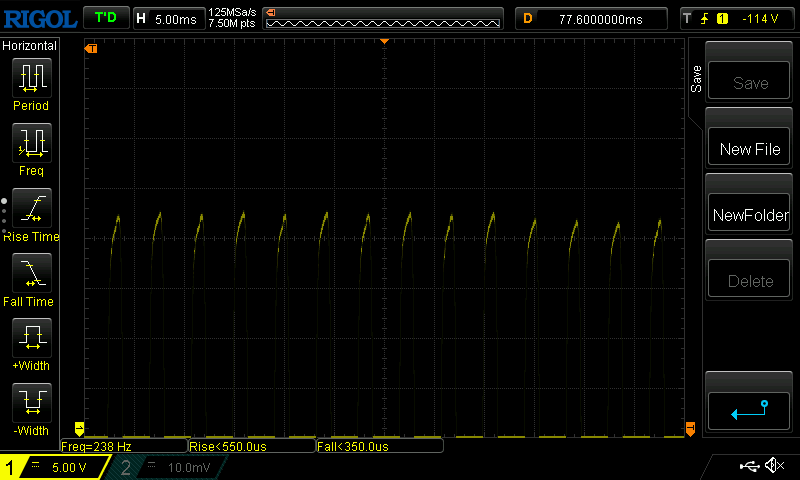
Task: Select the -114 V trigger level value
Action: [760, 19]
